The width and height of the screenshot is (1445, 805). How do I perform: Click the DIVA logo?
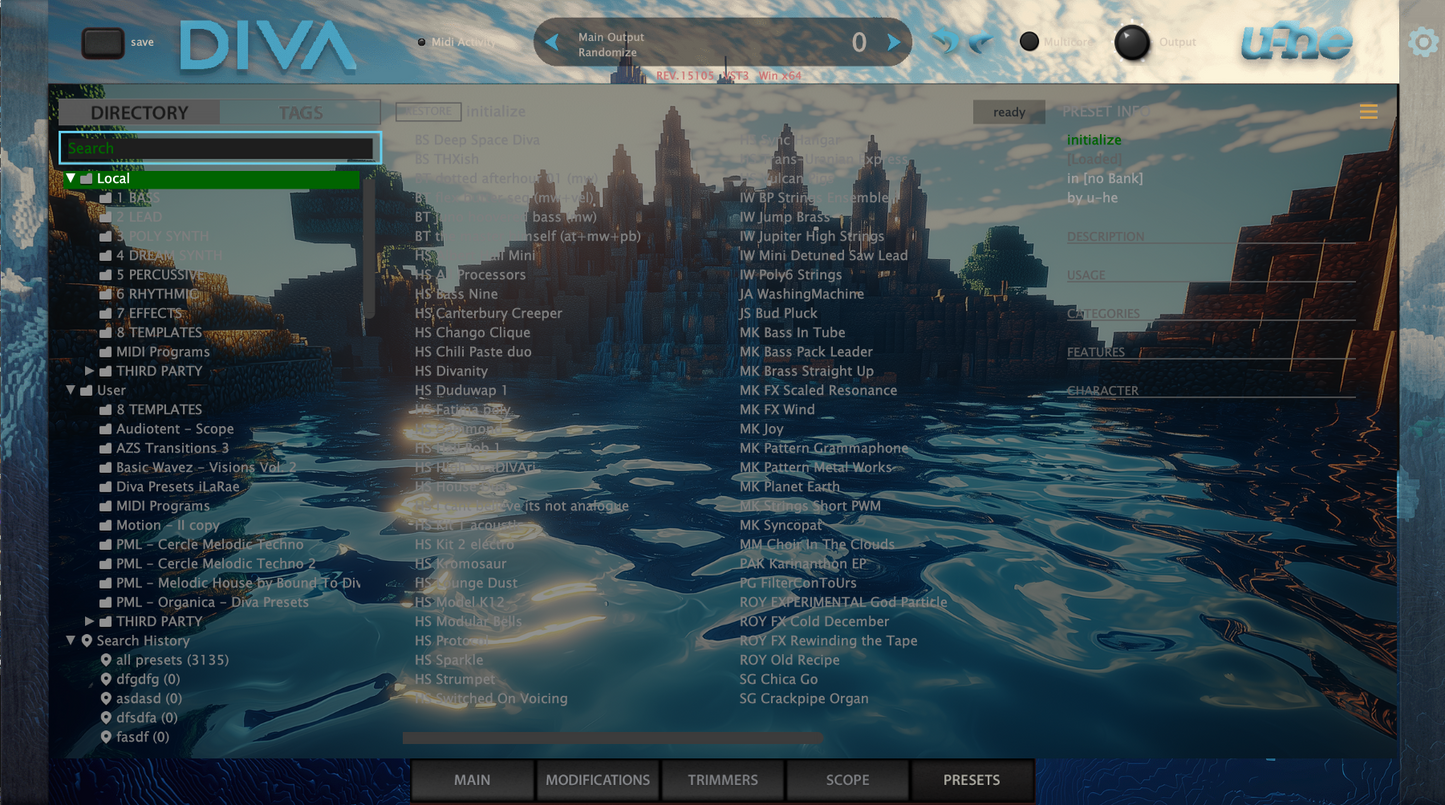click(268, 46)
